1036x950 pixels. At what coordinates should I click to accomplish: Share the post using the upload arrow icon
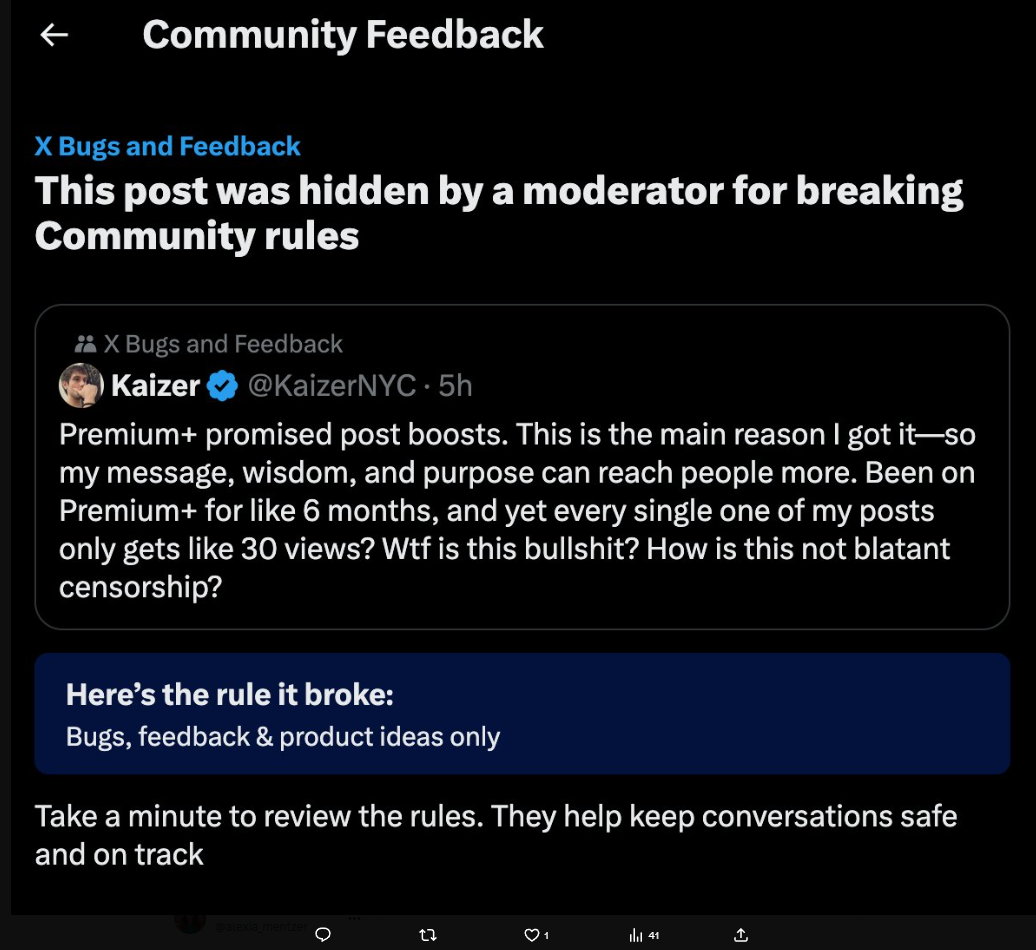tap(741, 934)
